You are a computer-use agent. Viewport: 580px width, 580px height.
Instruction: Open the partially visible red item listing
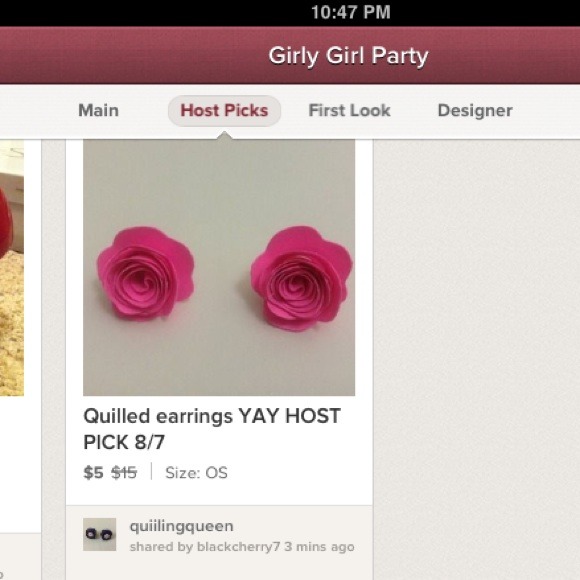(x=12, y=267)
